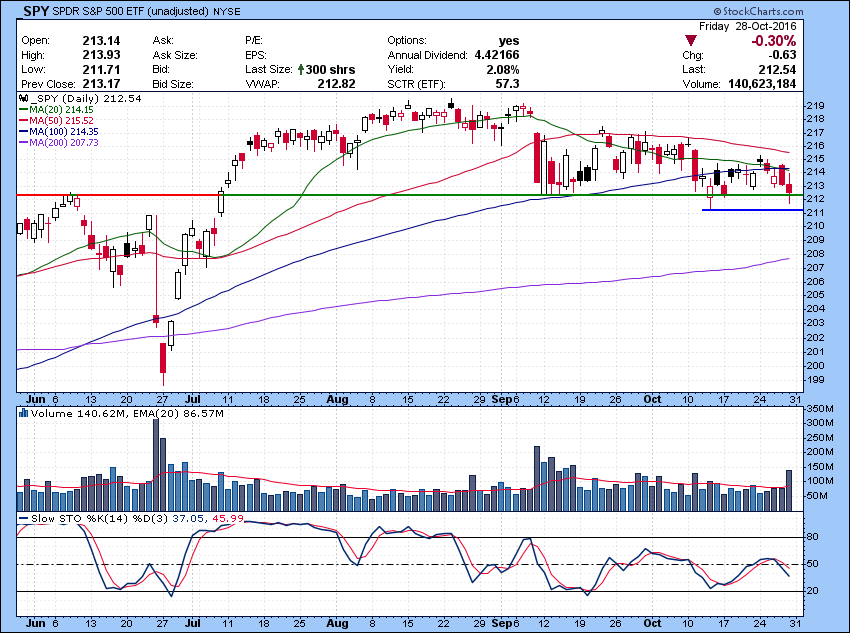
Task: Click the green up arrow before 300 shrs
Action: [300, 69]
